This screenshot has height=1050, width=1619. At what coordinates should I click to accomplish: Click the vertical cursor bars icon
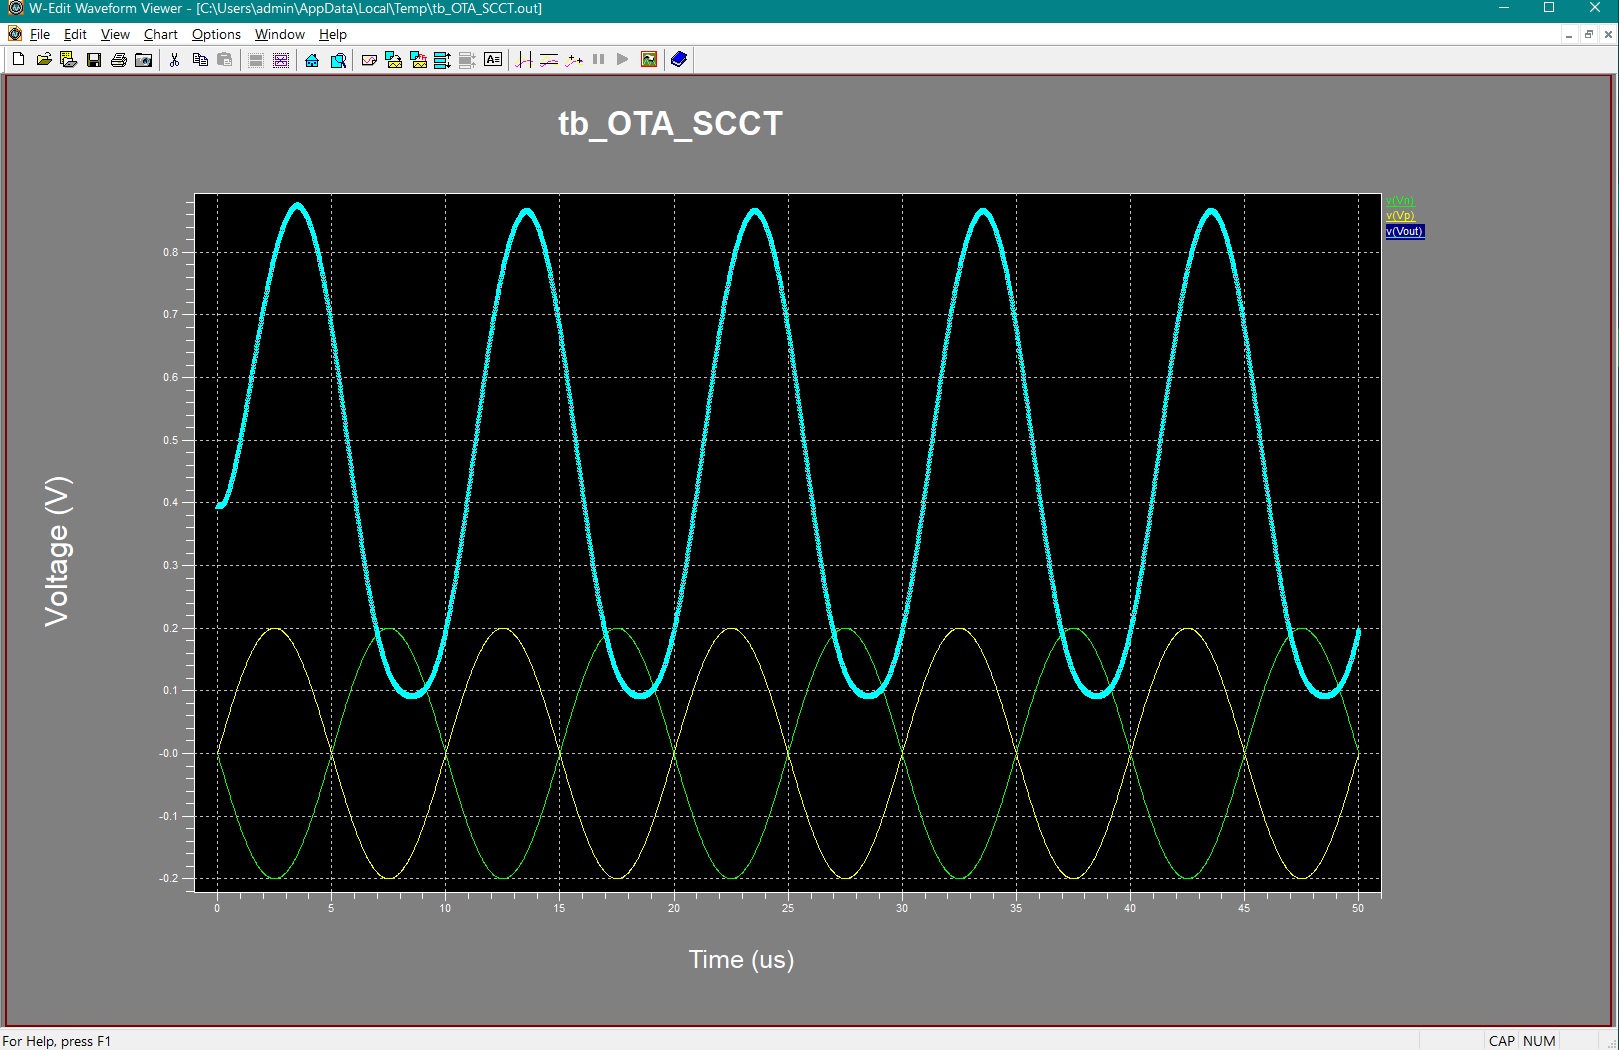click(x=524, y=60)
